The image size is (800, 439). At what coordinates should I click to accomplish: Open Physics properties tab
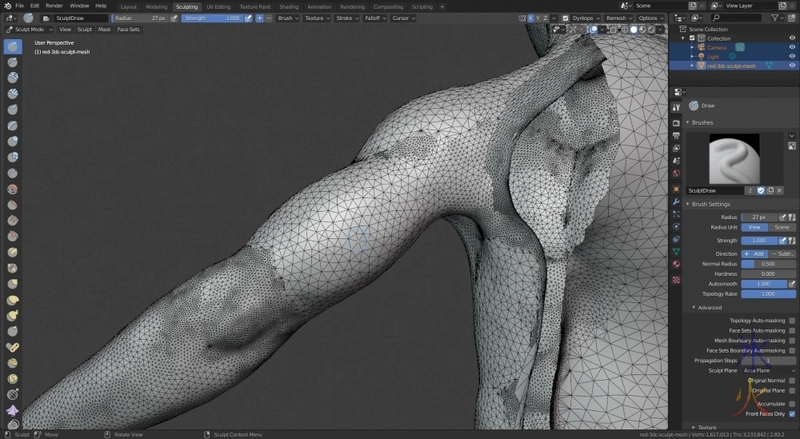[676, 226]
